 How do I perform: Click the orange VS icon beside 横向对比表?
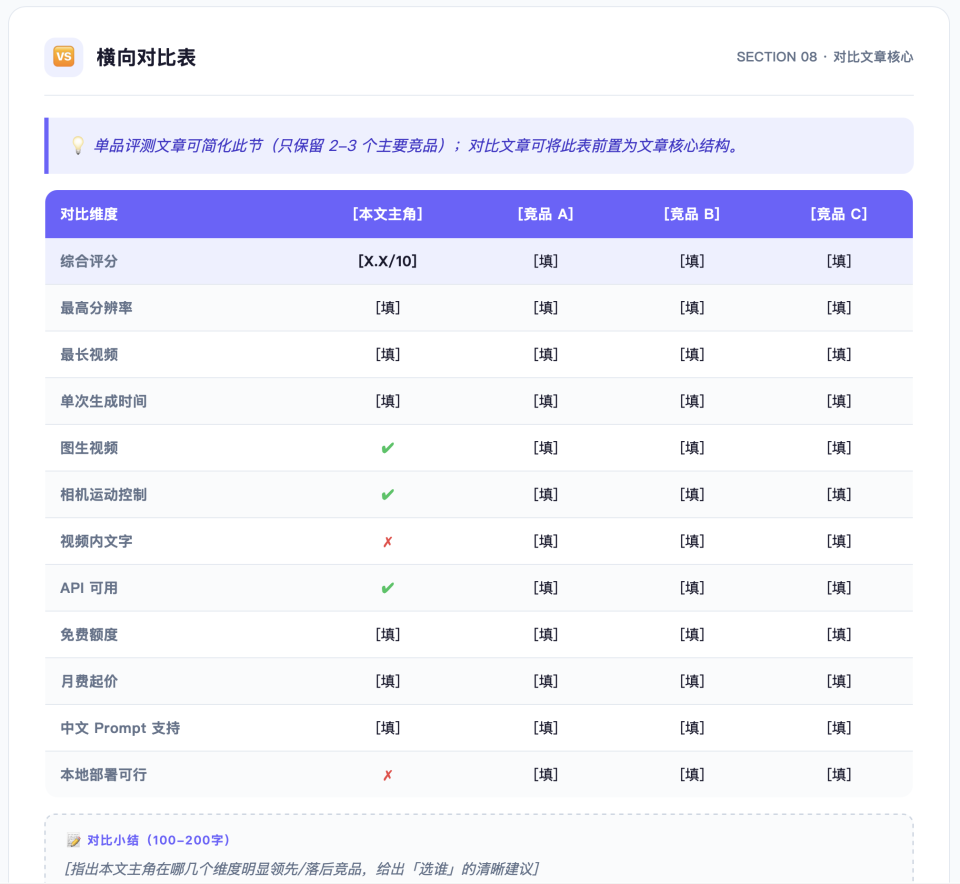64,57
